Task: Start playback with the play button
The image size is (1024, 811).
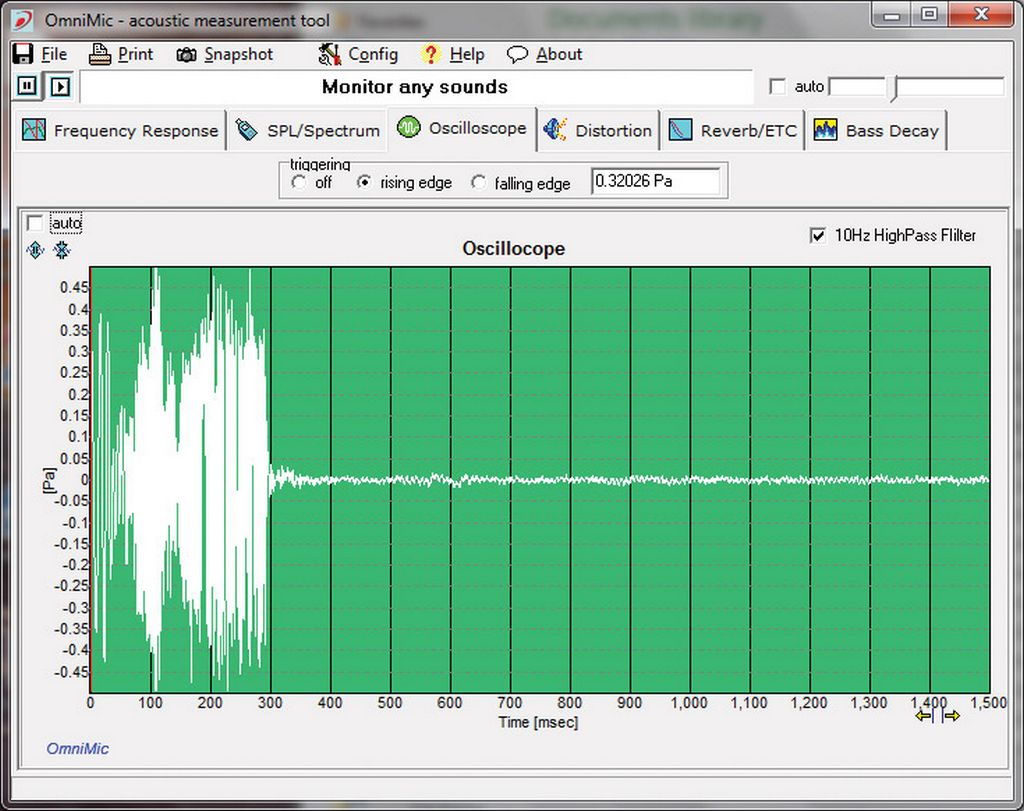Action: pos(60,86)
